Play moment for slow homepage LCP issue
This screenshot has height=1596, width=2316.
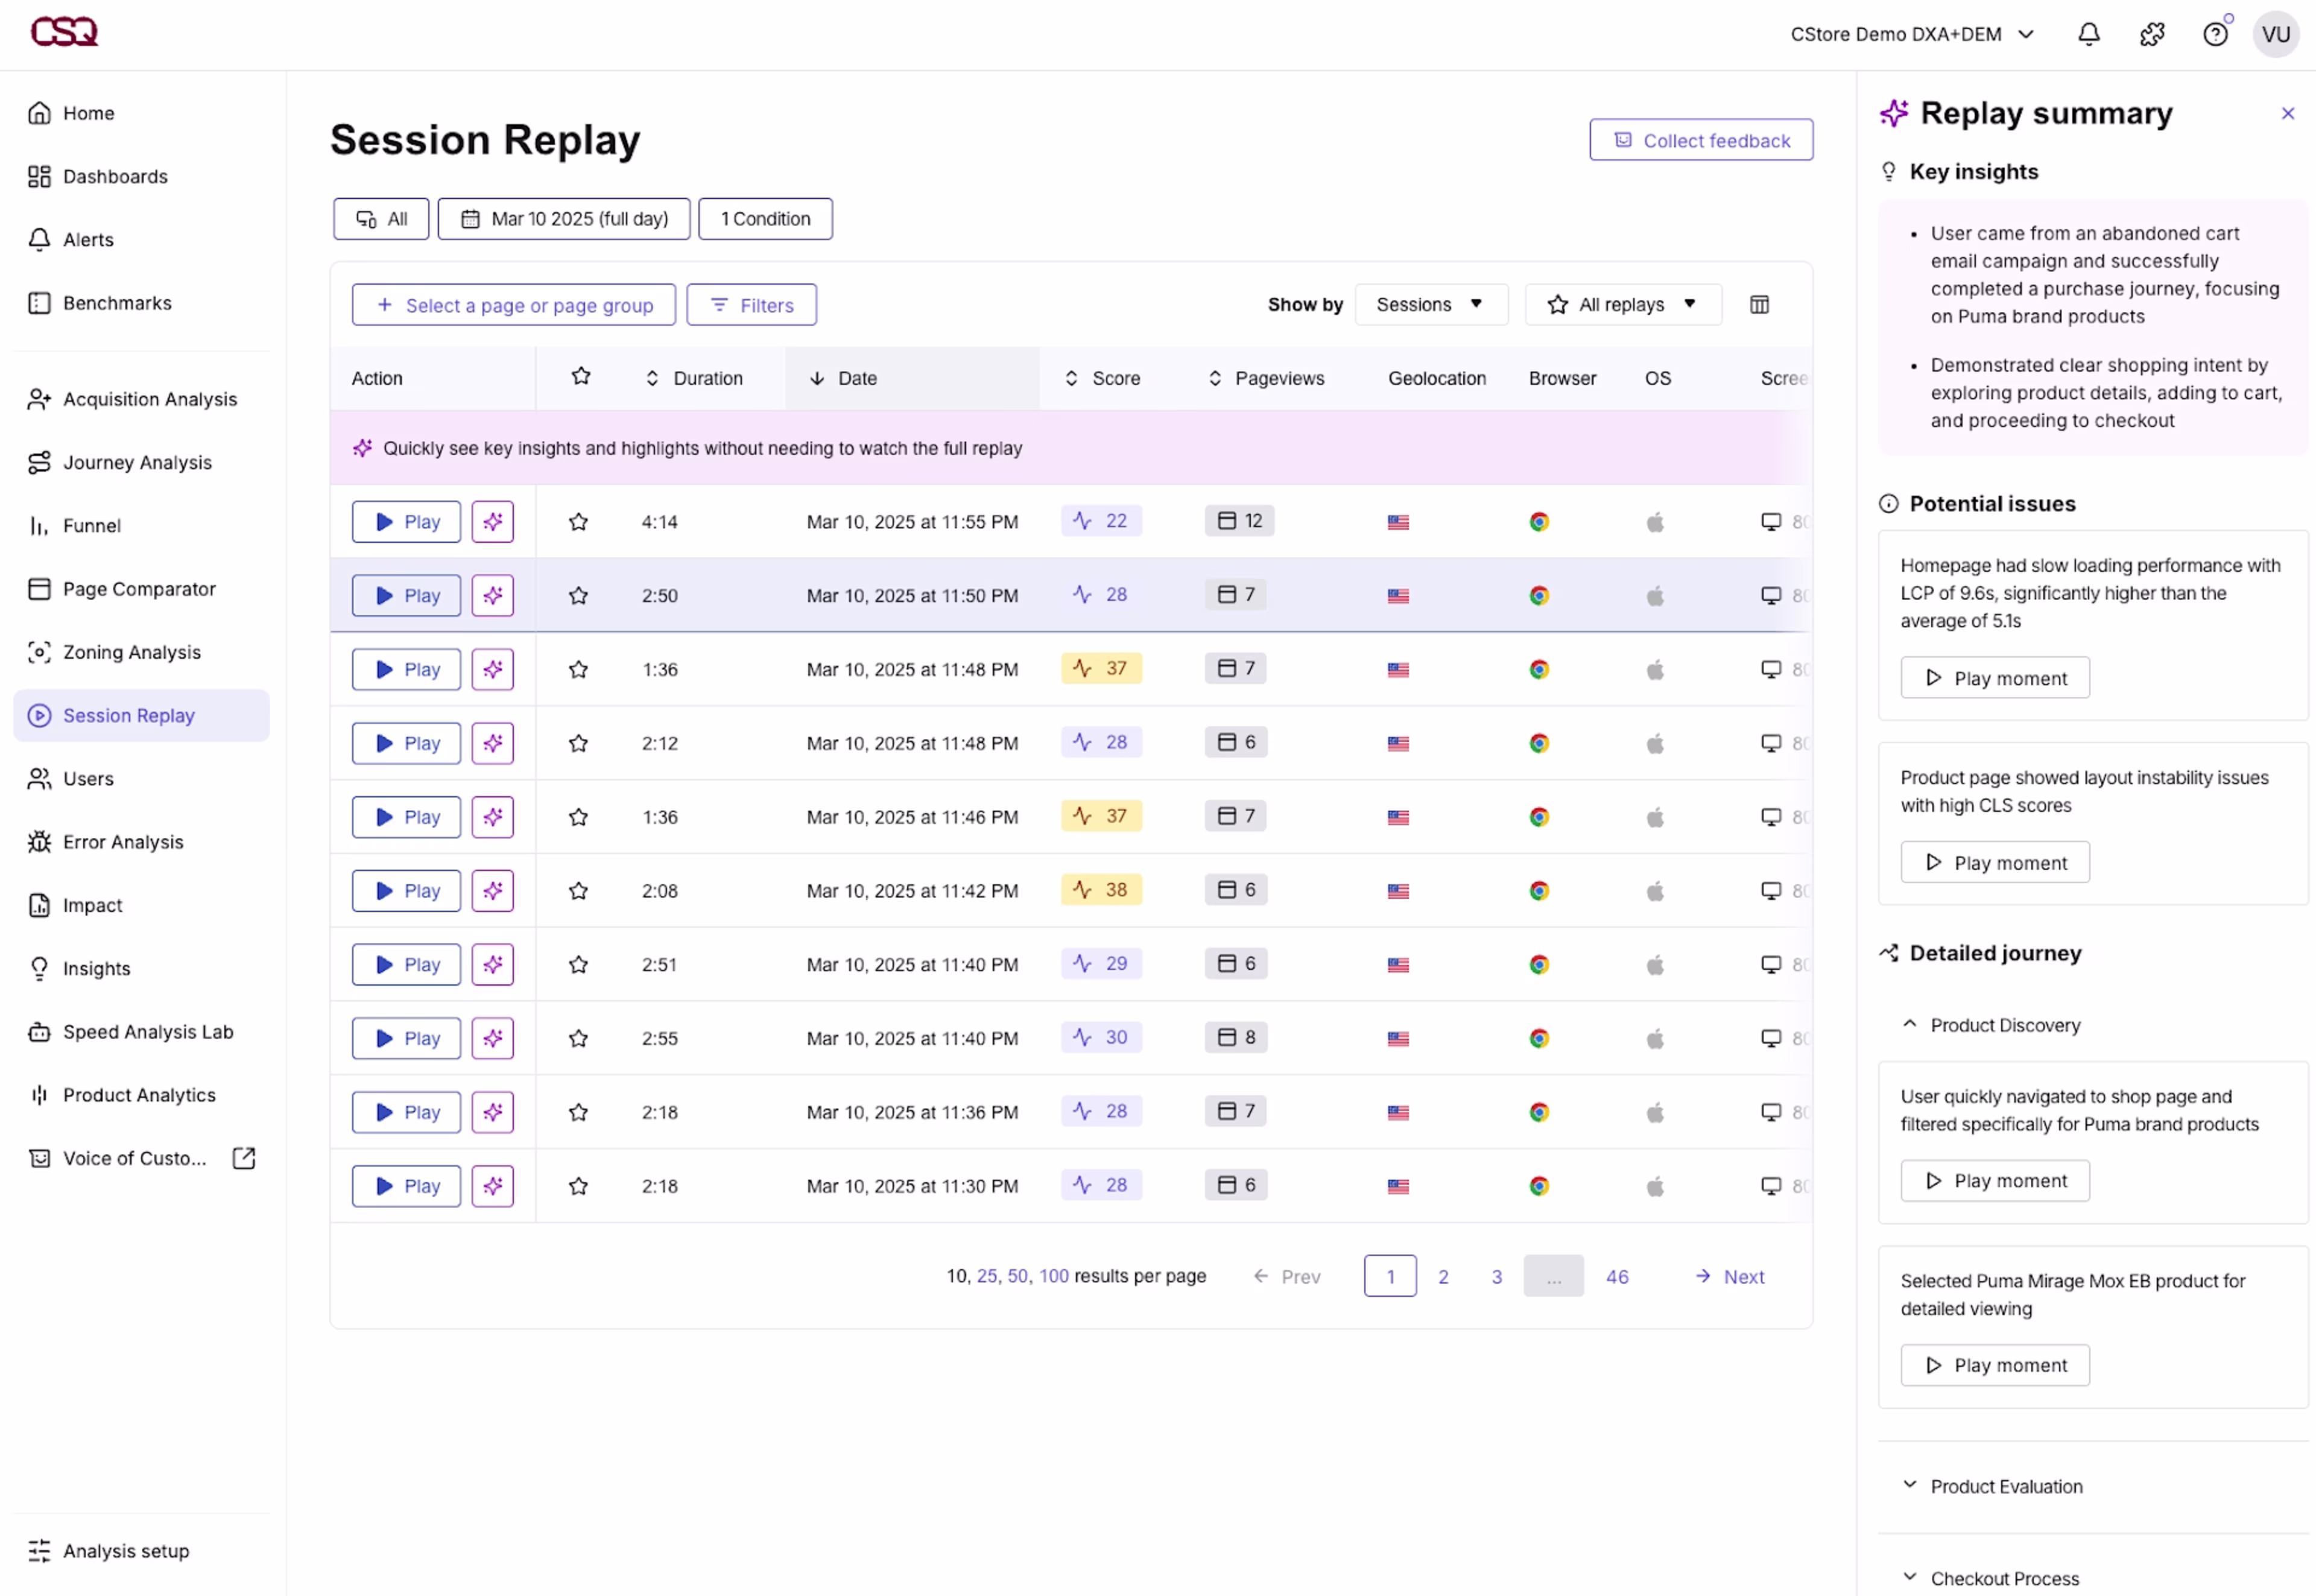click(x=1994, y=679)
